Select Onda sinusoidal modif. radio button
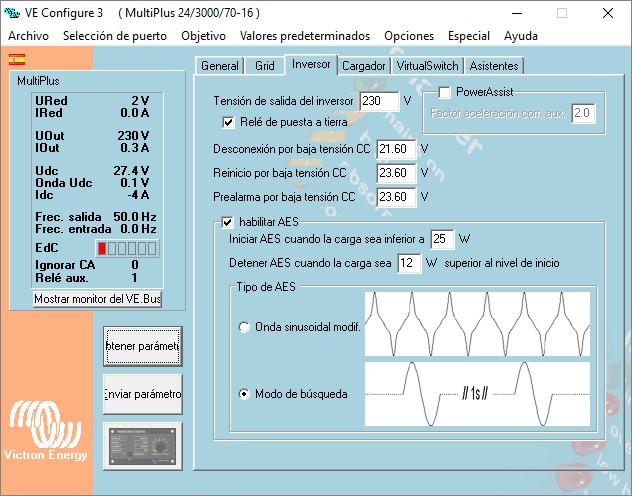 tap(244, 327)
